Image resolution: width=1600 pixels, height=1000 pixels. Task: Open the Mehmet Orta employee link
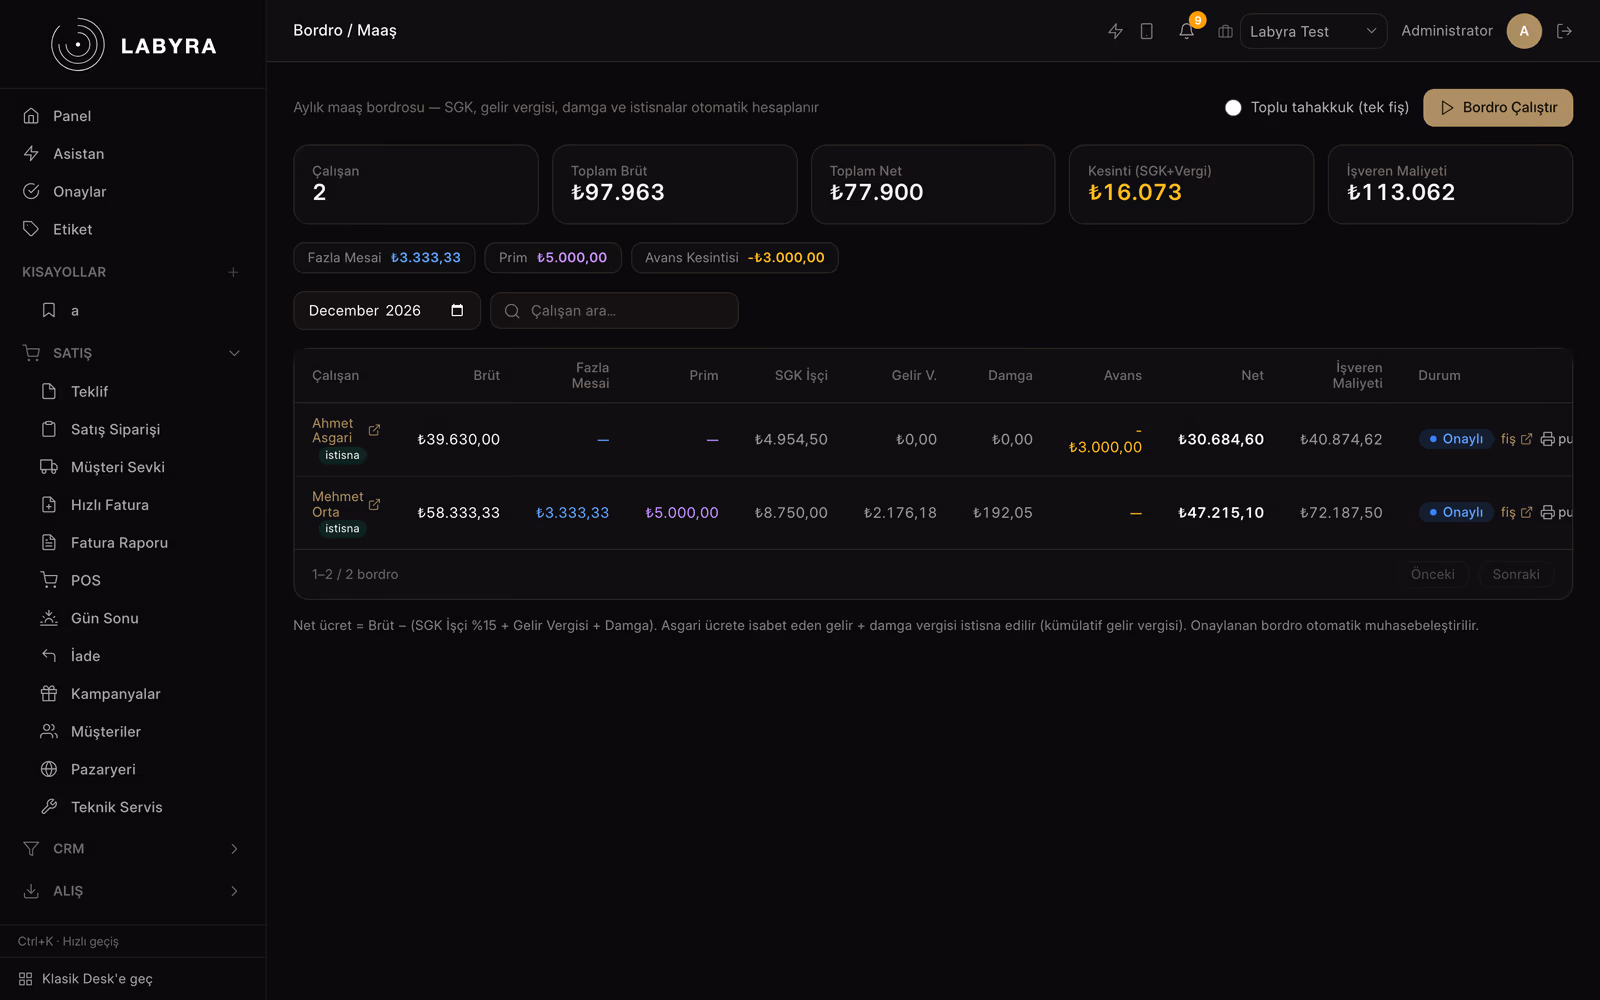pos(338,504)
